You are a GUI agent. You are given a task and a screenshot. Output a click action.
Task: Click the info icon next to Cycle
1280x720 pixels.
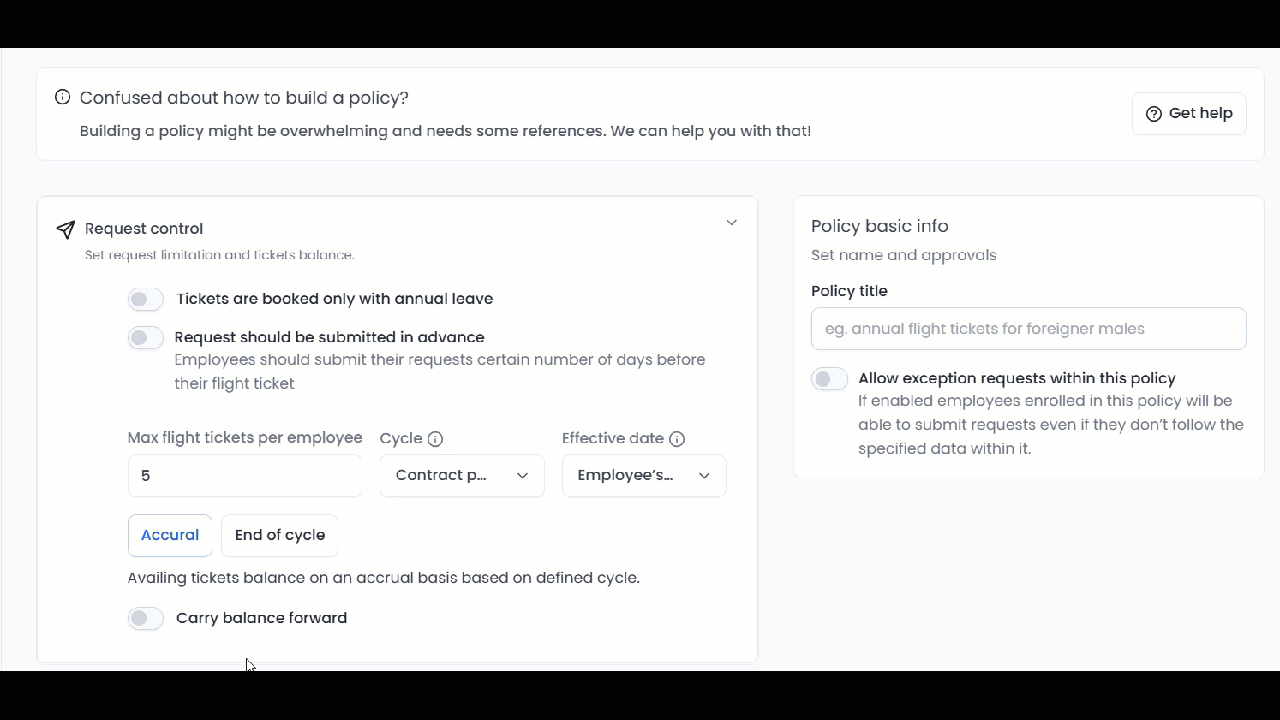click(x=435, y=439)
